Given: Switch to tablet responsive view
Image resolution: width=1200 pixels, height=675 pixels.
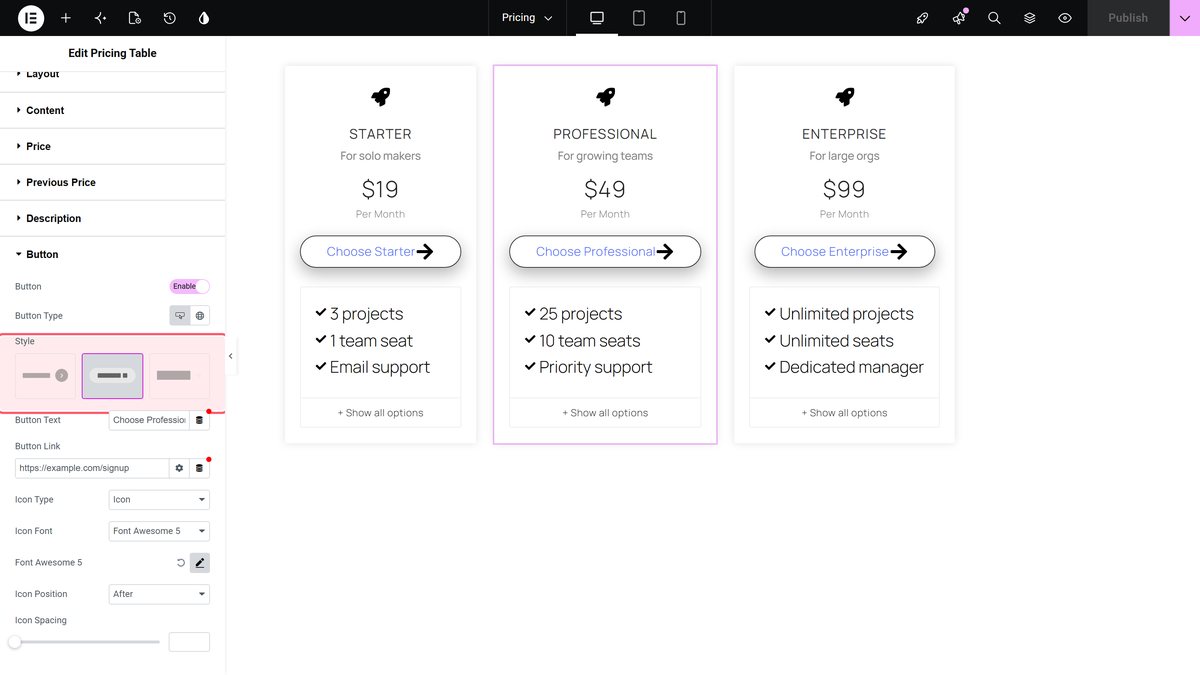Looking at the screenshot, I should click(x=639, y=18).
